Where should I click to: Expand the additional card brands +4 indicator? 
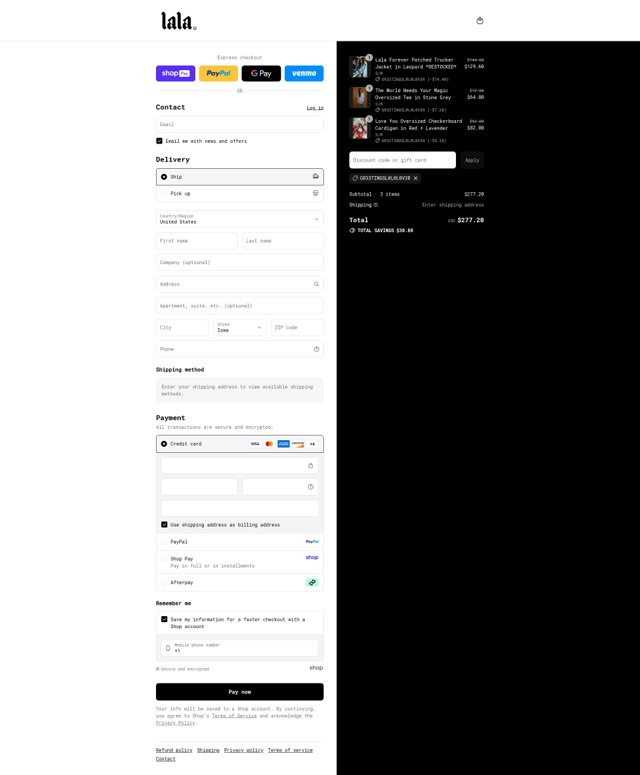point(312,444)
